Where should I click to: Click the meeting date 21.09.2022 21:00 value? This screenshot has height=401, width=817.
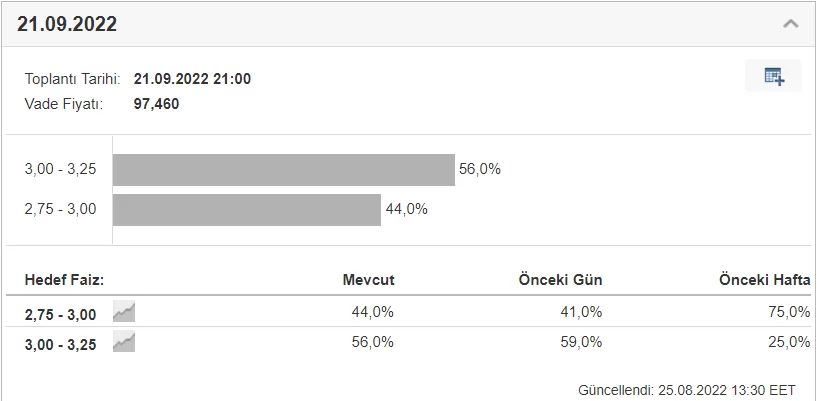click(x=192, y=79)
